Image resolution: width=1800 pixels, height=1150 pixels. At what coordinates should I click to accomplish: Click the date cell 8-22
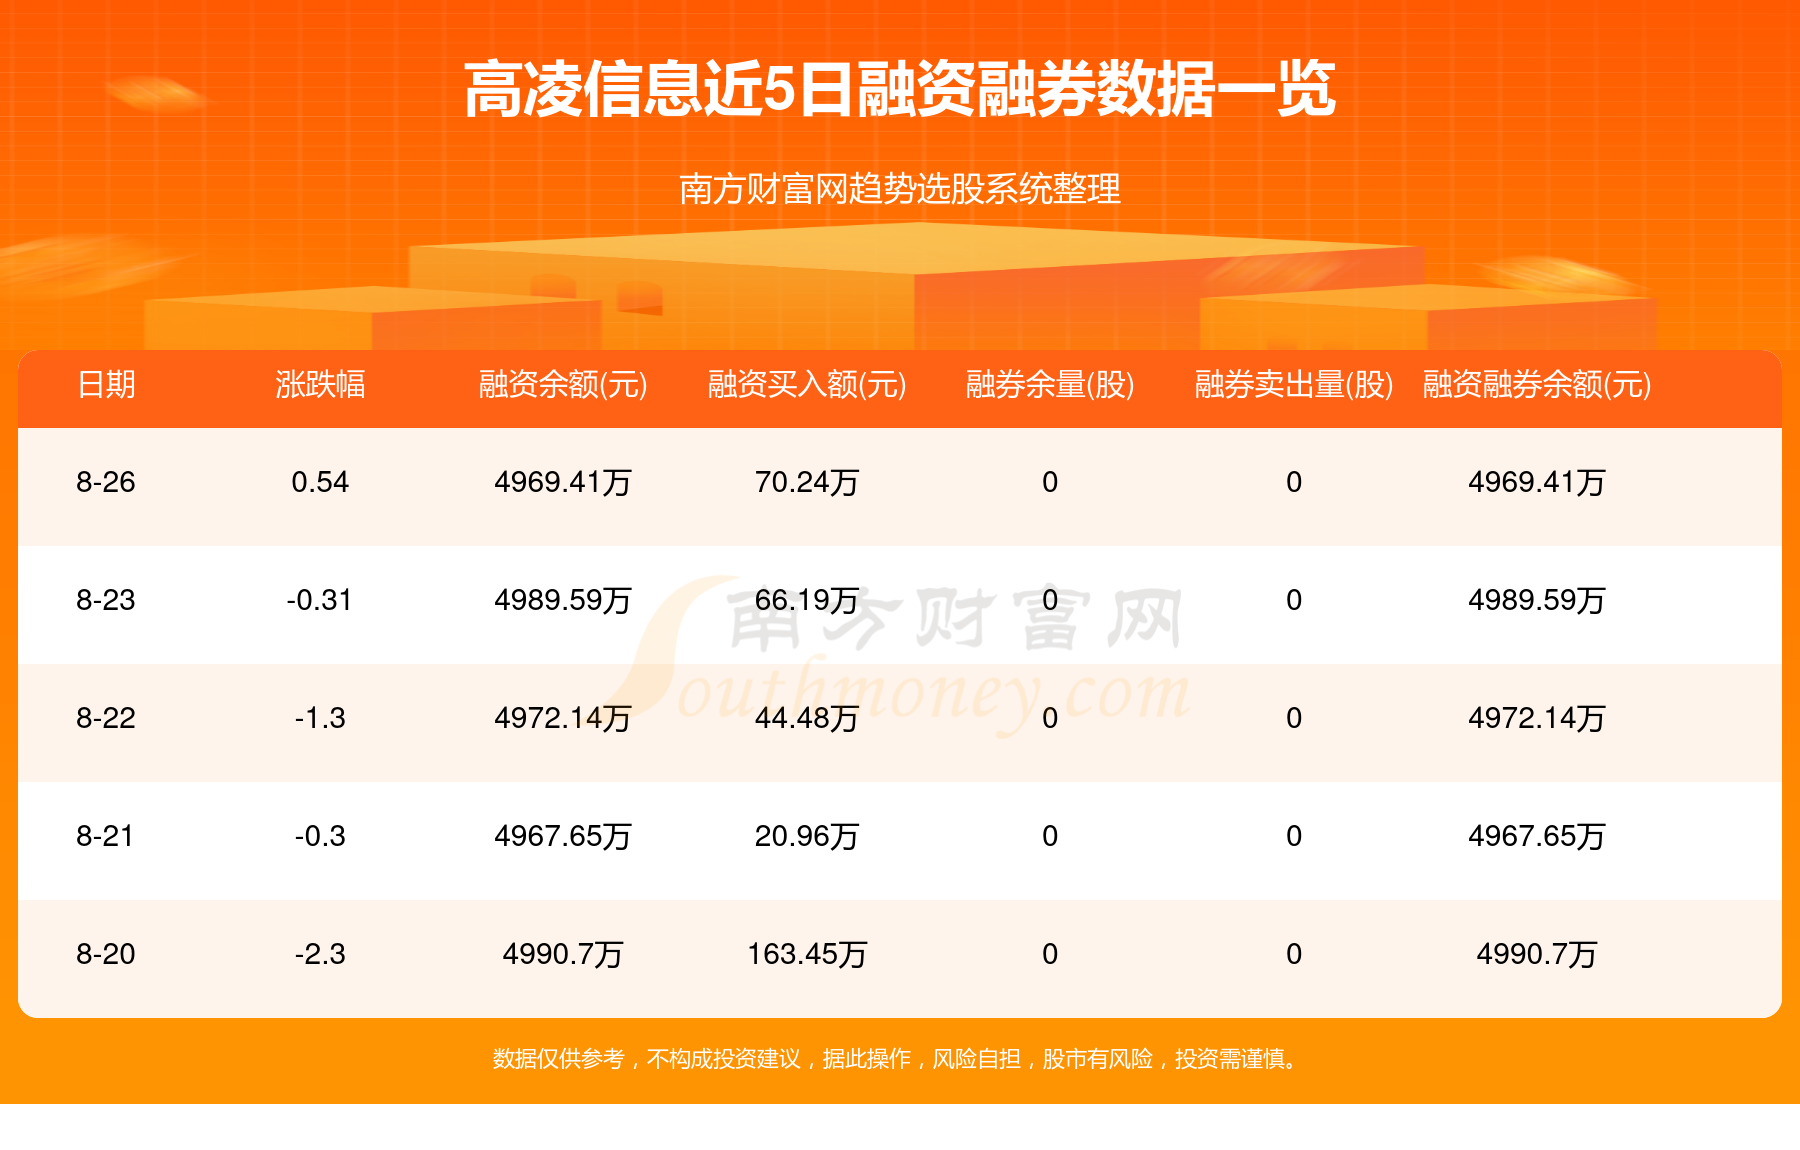pyautogui.click(x=106, y=718)
